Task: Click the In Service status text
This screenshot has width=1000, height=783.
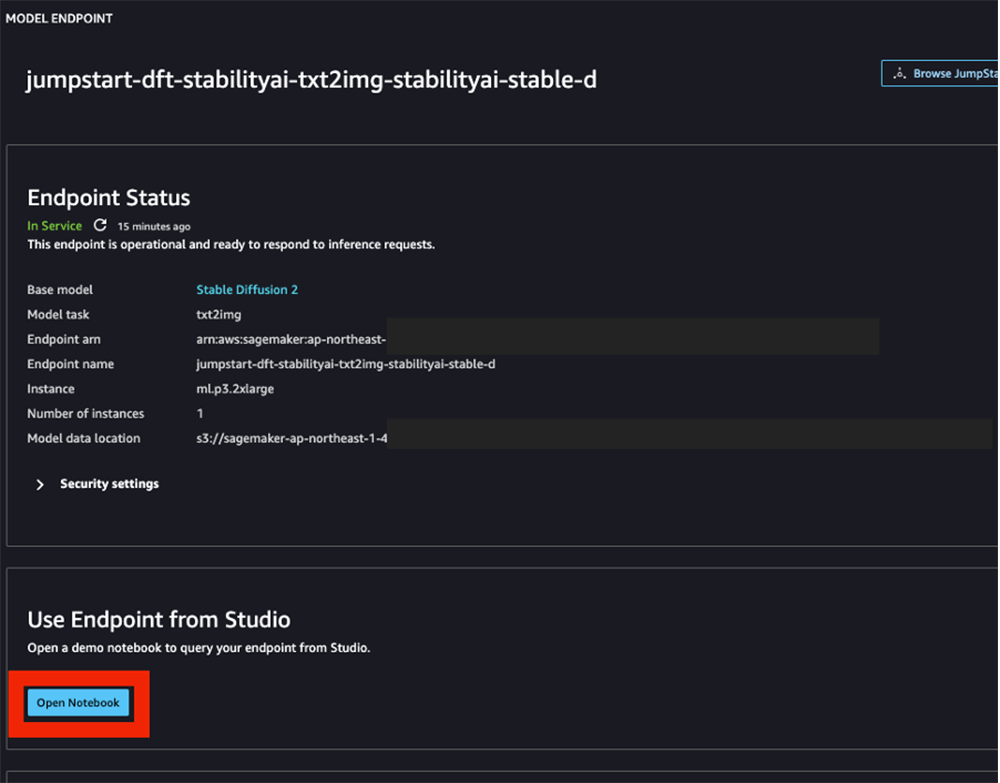Action: pyautogui.click(x=54, y=226)
